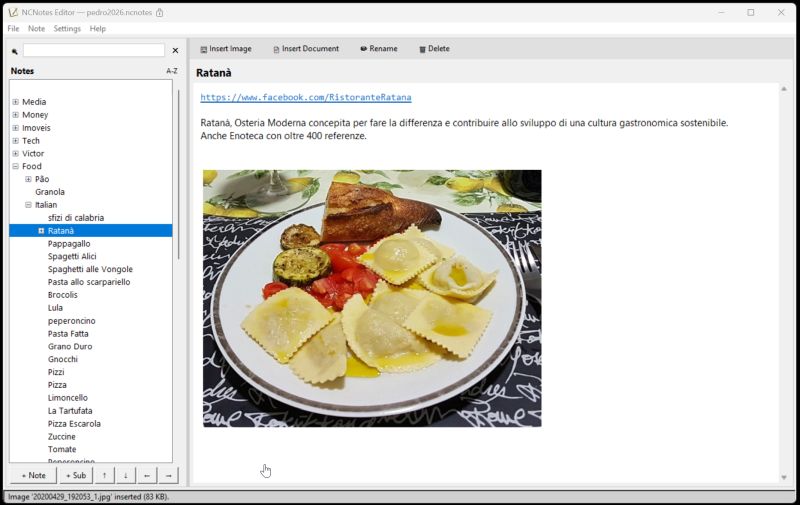Select the Pizza note

point(57,385)
